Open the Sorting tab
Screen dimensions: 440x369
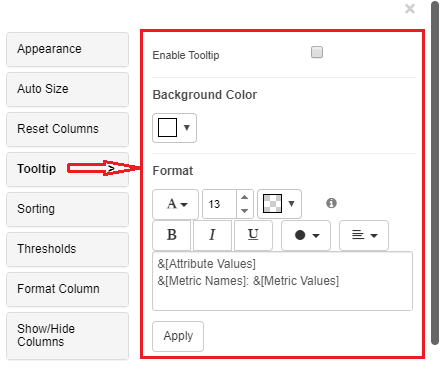click(67, 209)
